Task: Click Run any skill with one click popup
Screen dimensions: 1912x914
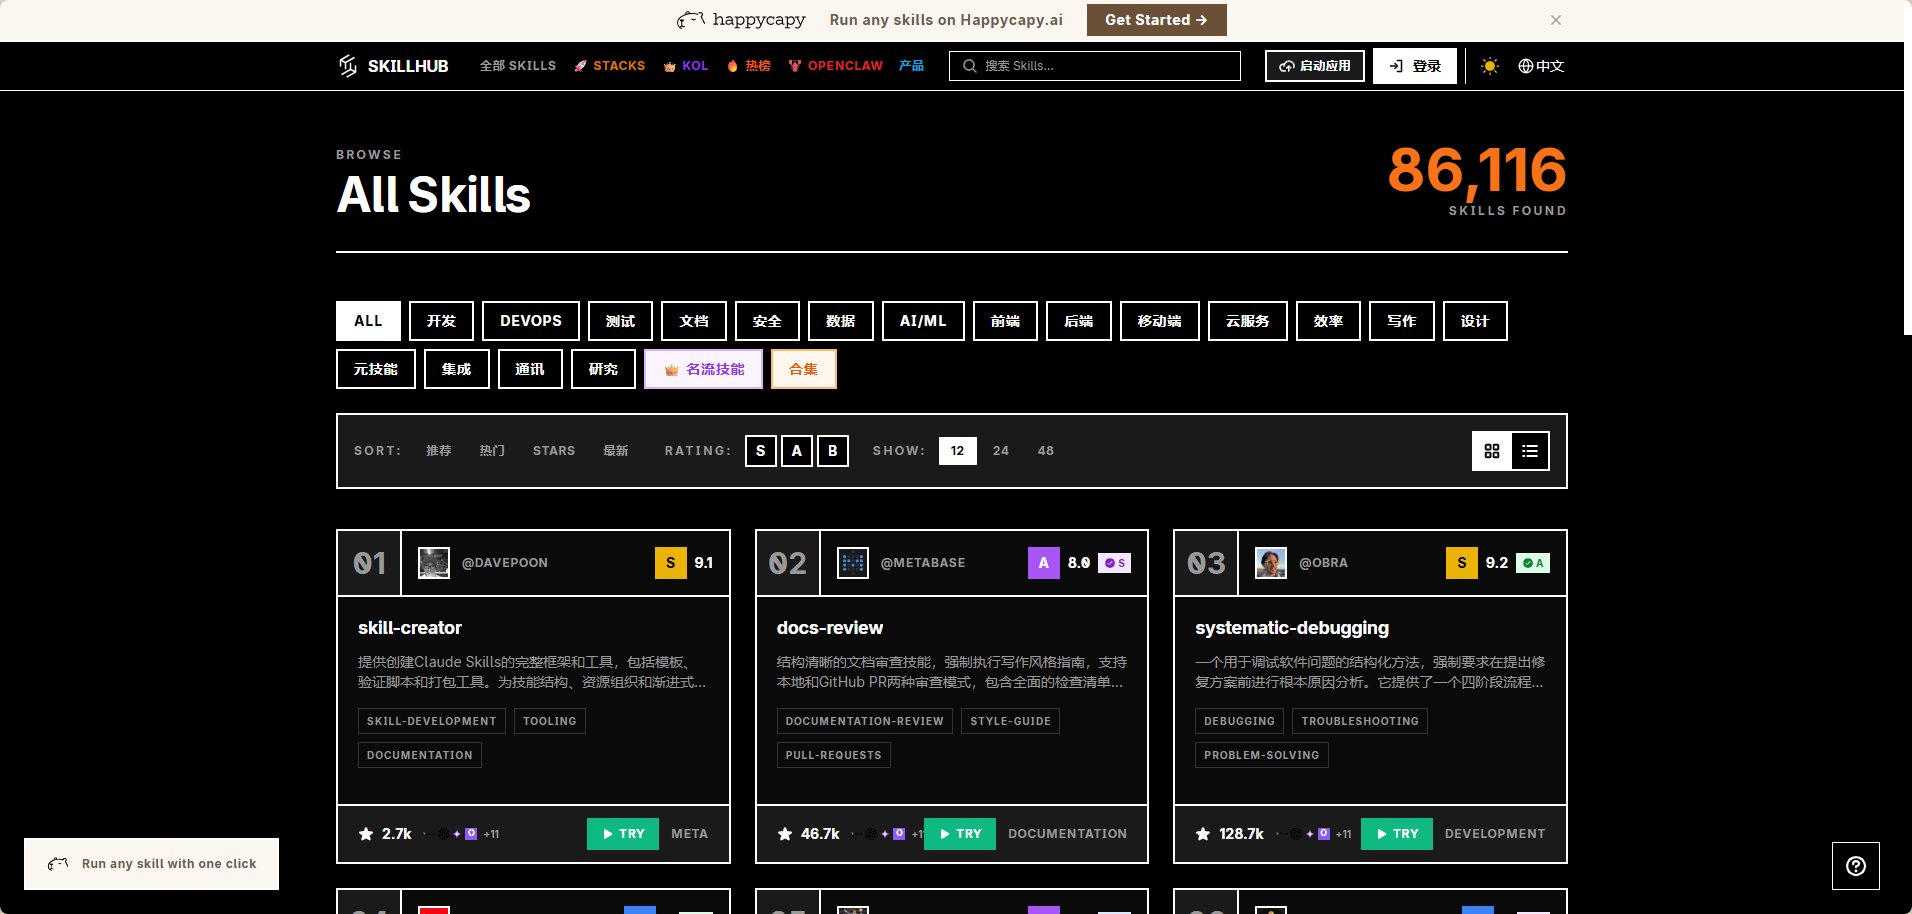Action: tap(152, 864)
